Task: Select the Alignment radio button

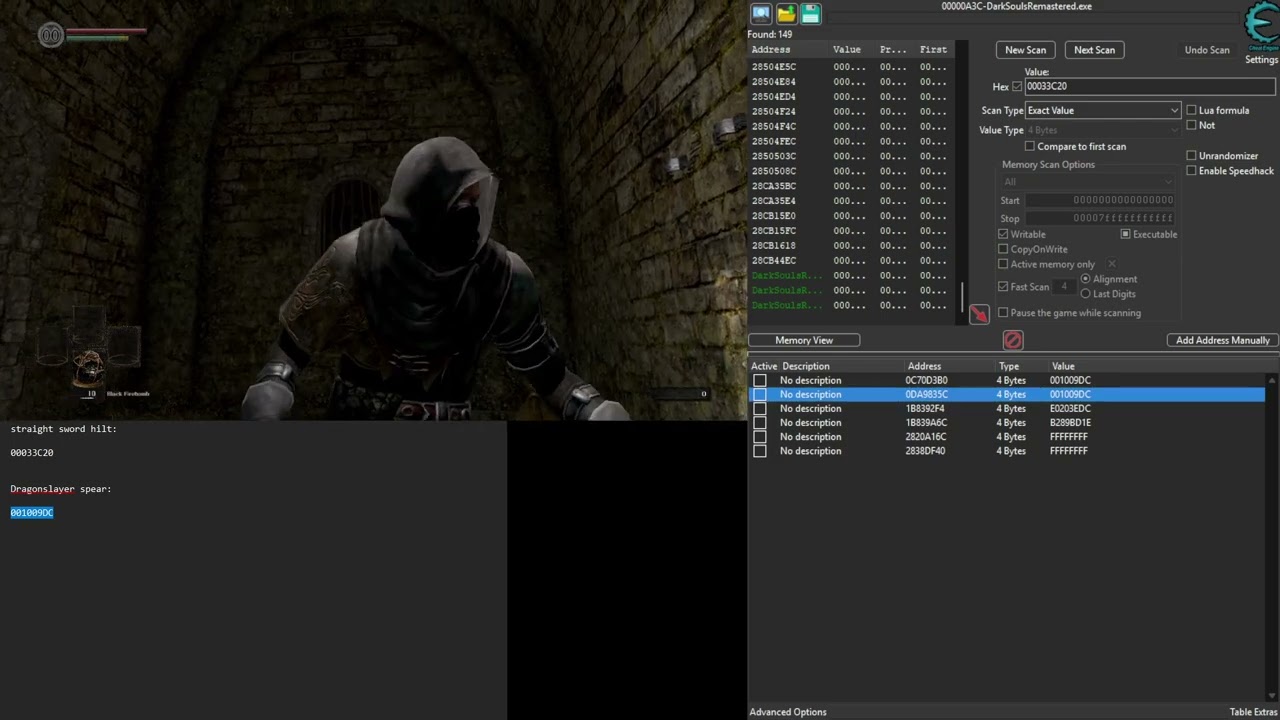Action: (x=1085, y=279)
